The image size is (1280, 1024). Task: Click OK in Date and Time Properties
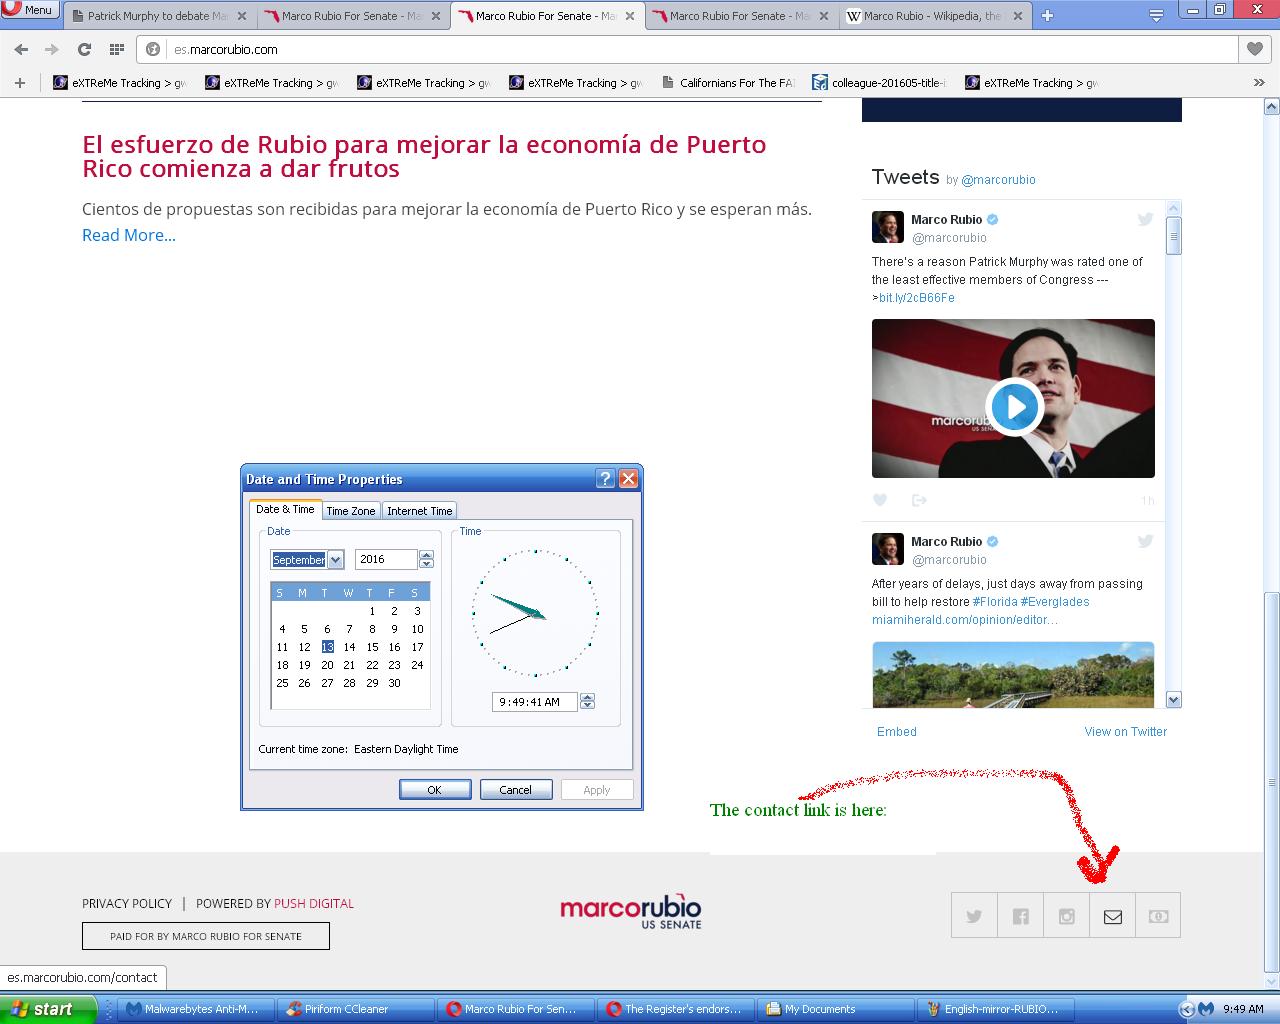click(x=435, y=790)
